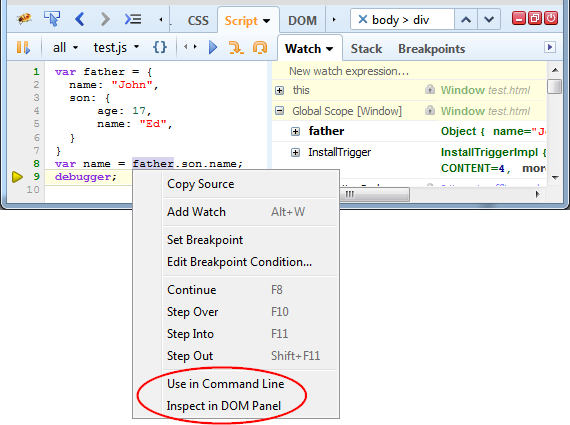Click the Firebug bug logo icon
The image size is (570, 425).
pos(24,19)
